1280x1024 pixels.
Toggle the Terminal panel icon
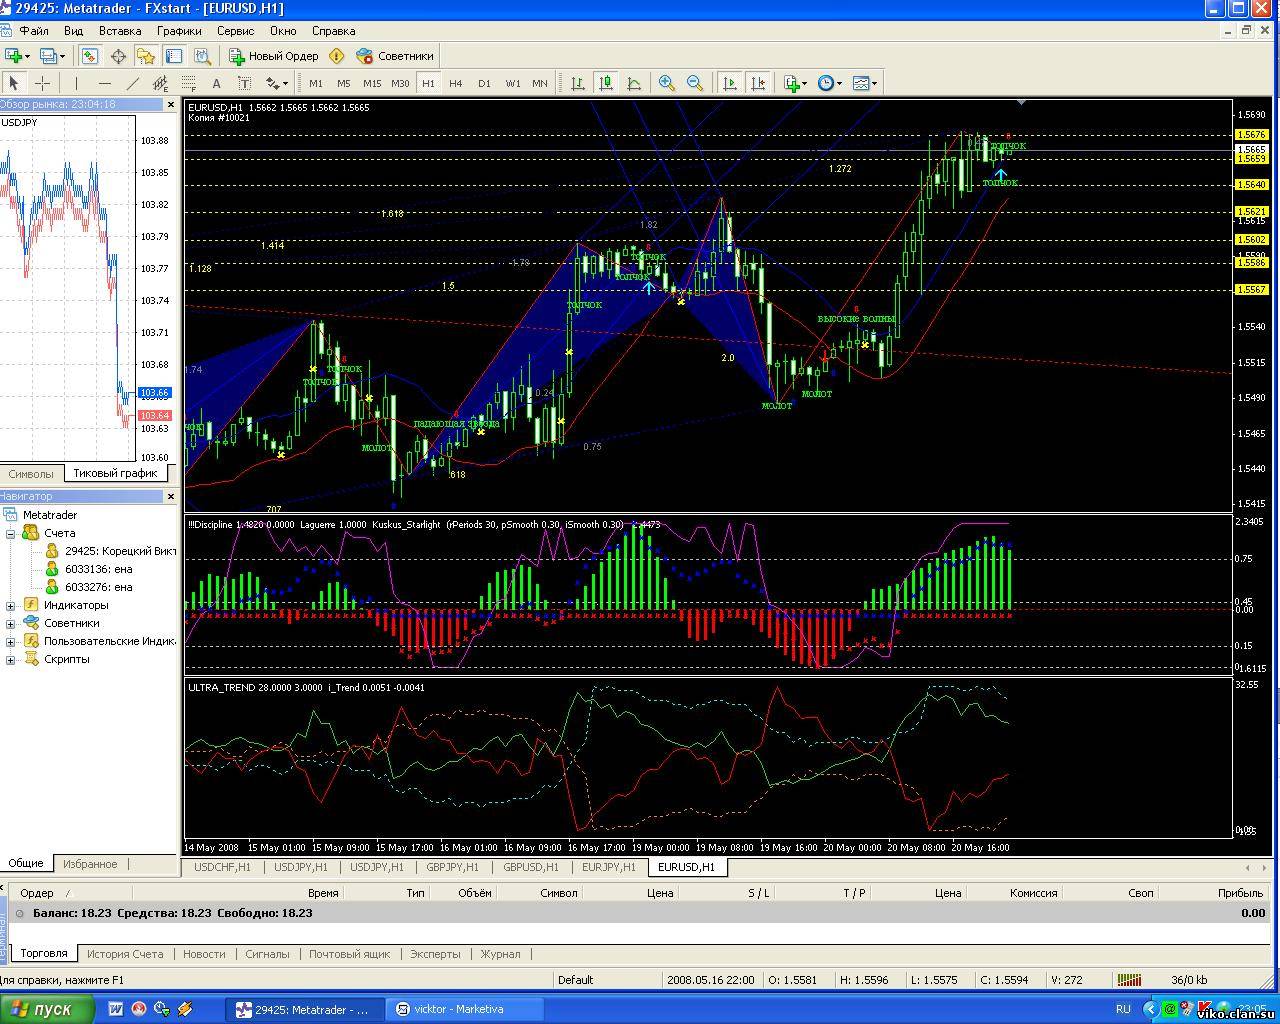click(174, 56)
